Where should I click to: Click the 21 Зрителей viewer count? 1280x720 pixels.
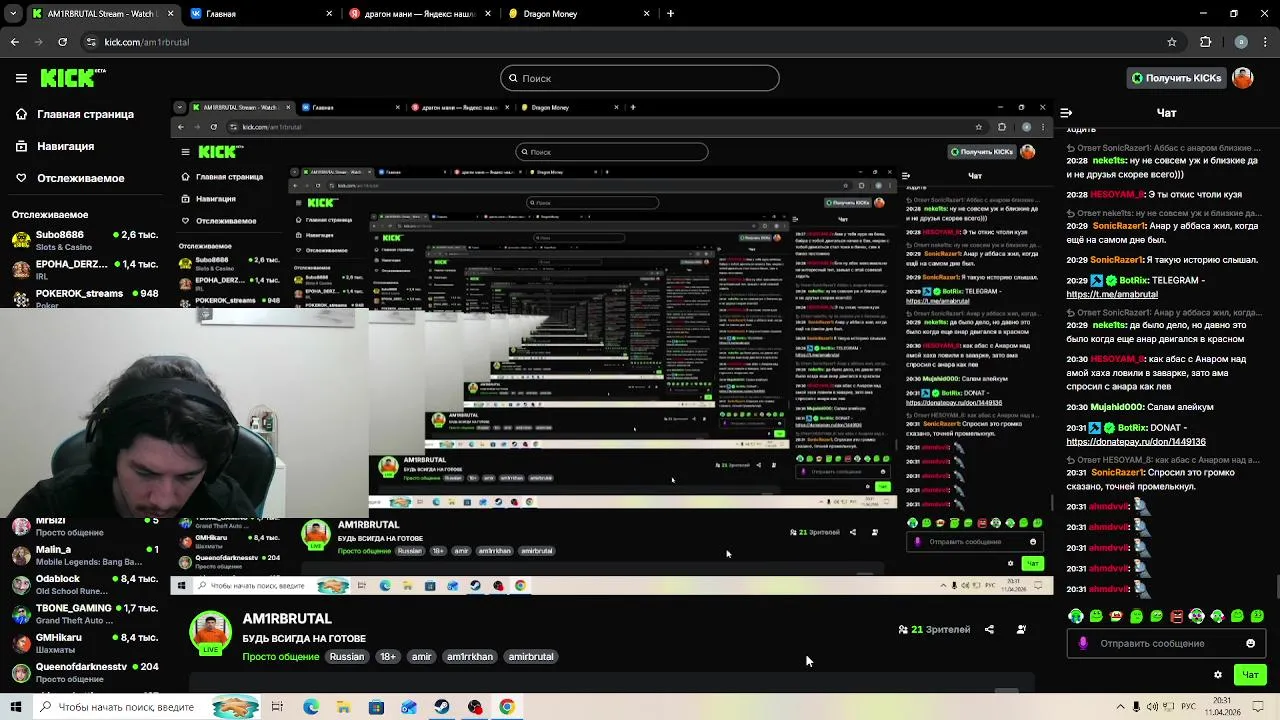pyautogui.click(x=935, y=630)
